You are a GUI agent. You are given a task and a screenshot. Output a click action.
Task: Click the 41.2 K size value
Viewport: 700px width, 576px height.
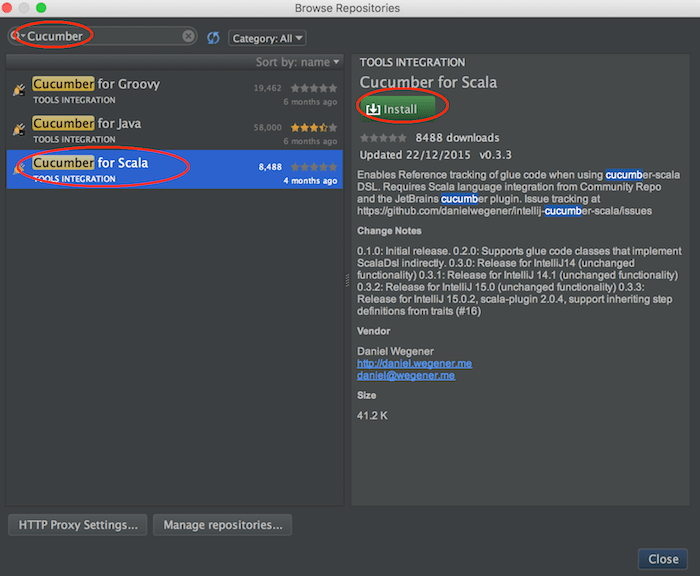[372, 416]
